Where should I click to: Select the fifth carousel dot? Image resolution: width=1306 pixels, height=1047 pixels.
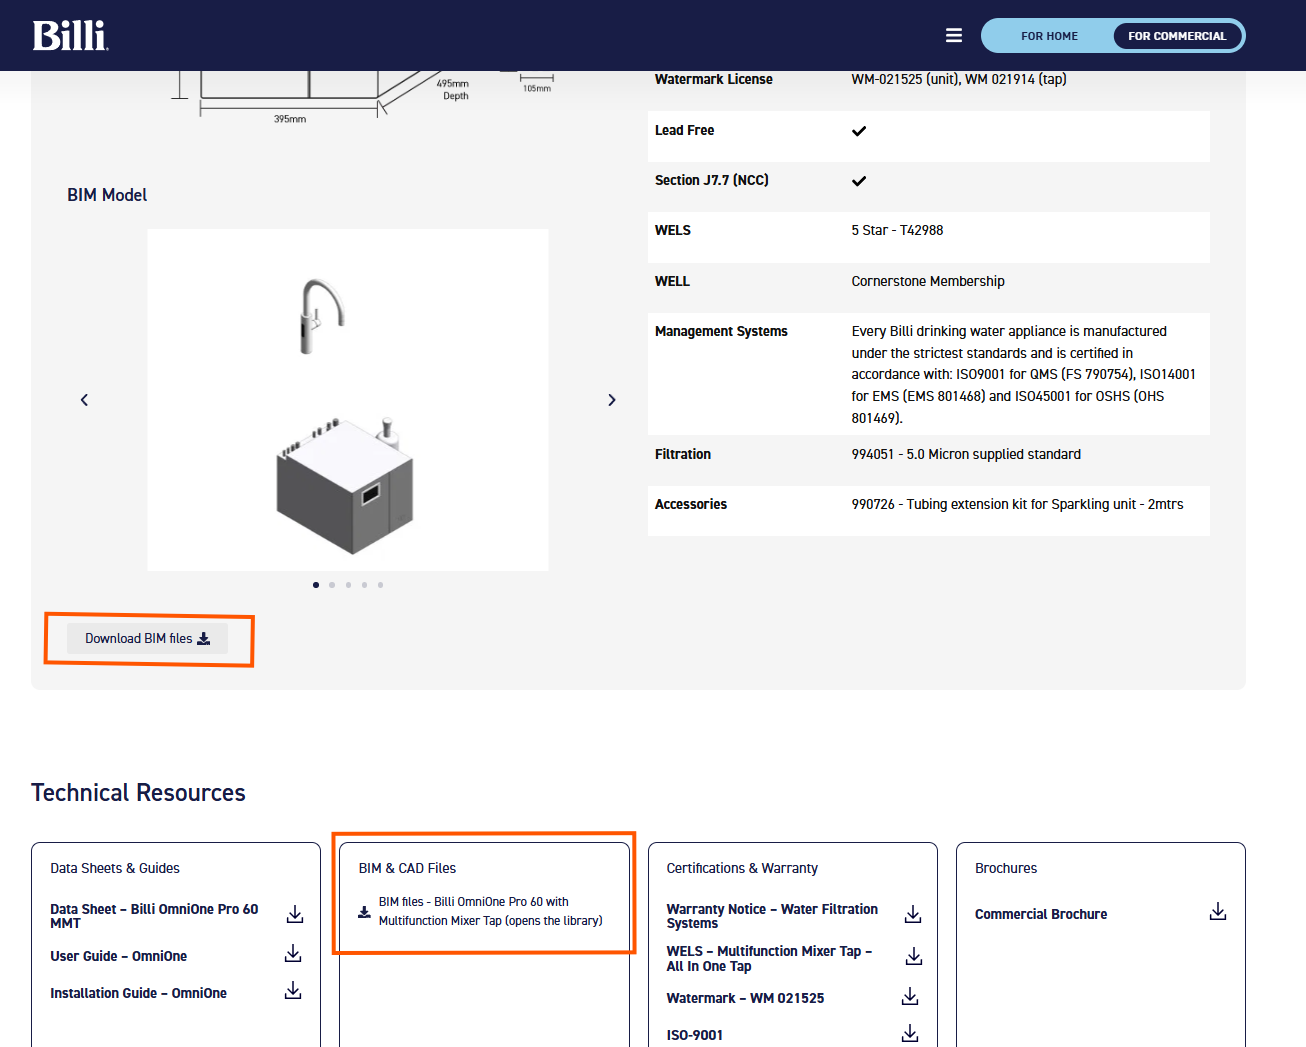tap(380, 585)
